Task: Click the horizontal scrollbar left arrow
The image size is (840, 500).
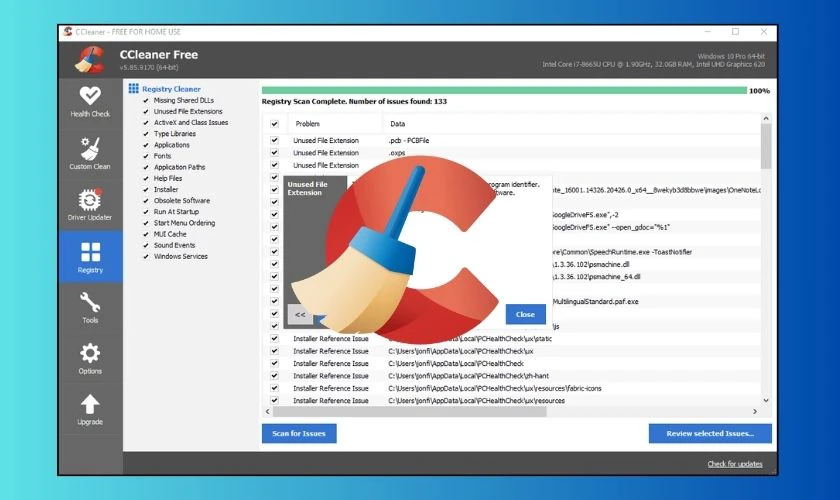Action: coord(268,412)
